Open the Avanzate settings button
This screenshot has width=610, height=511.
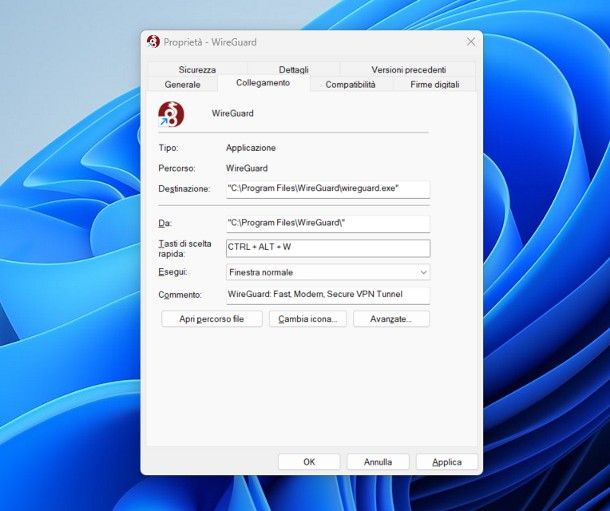391,319
